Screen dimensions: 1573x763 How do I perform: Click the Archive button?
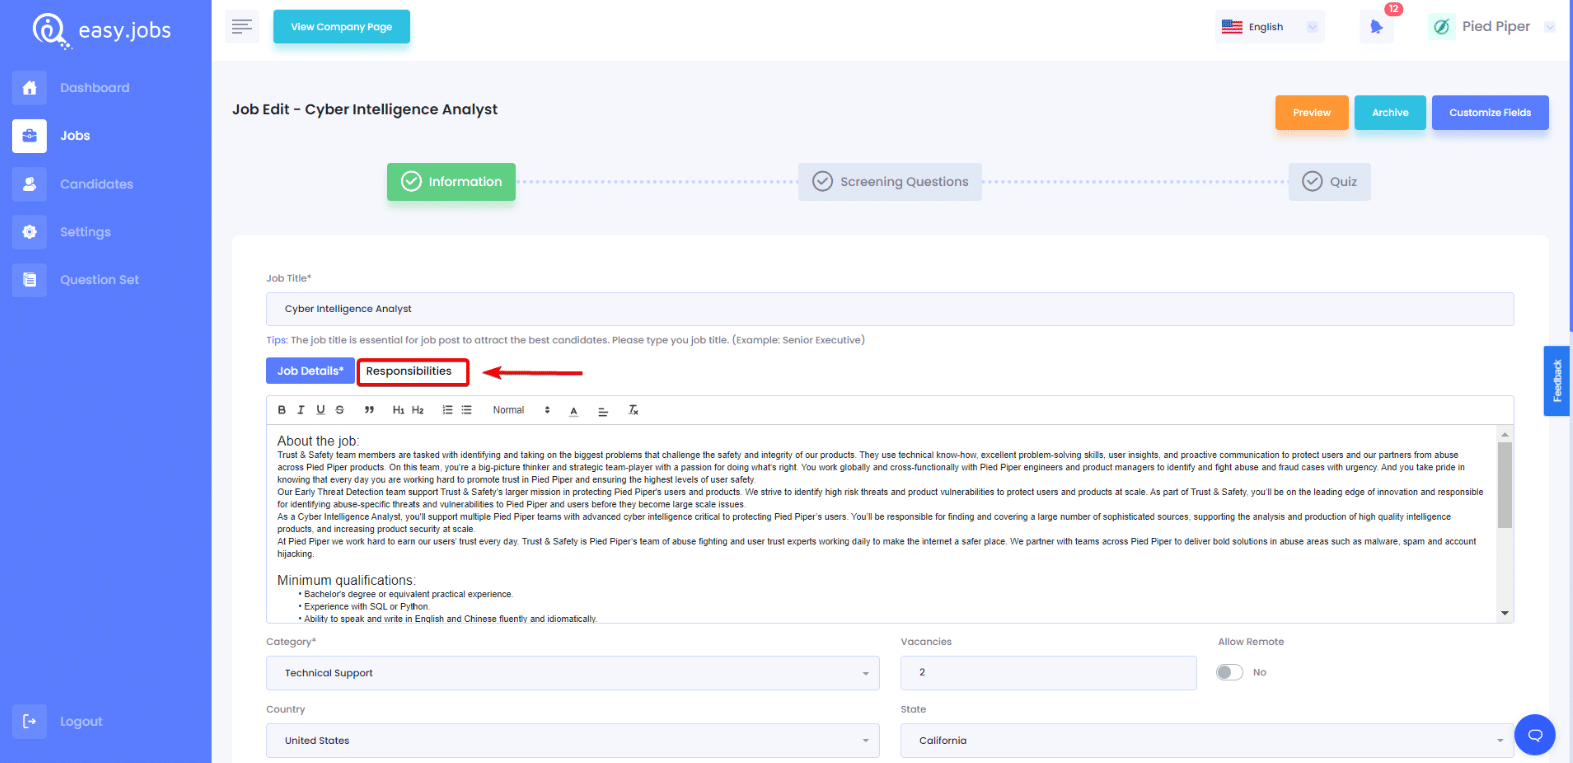[1390, 113]
